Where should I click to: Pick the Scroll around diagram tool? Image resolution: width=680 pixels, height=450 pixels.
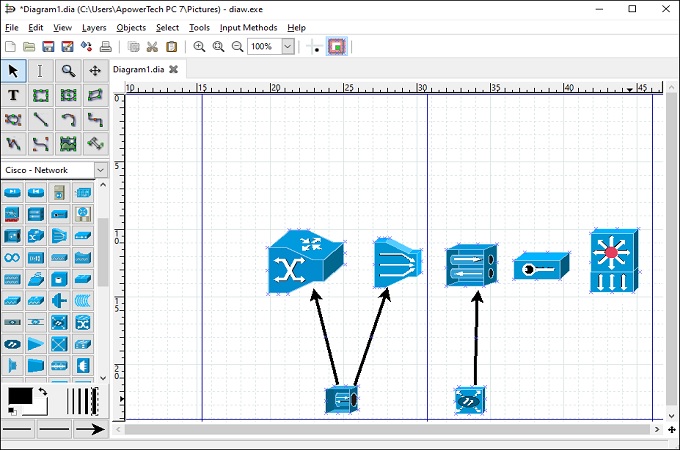95,71
